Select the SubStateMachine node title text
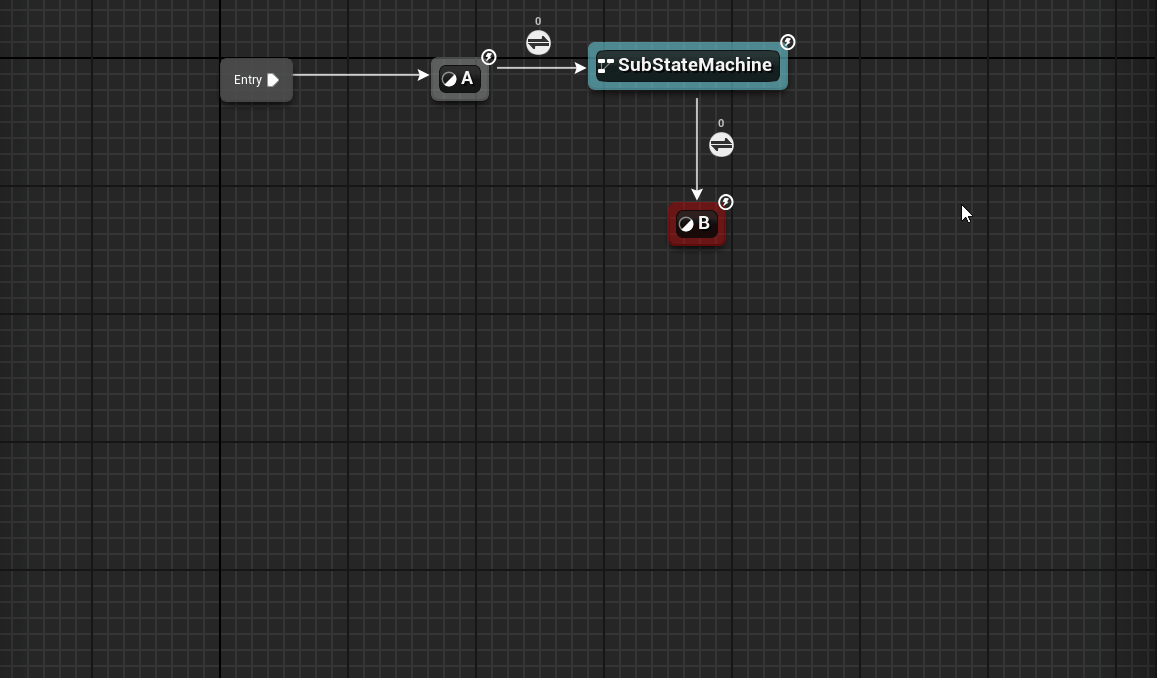 [695, 65]
